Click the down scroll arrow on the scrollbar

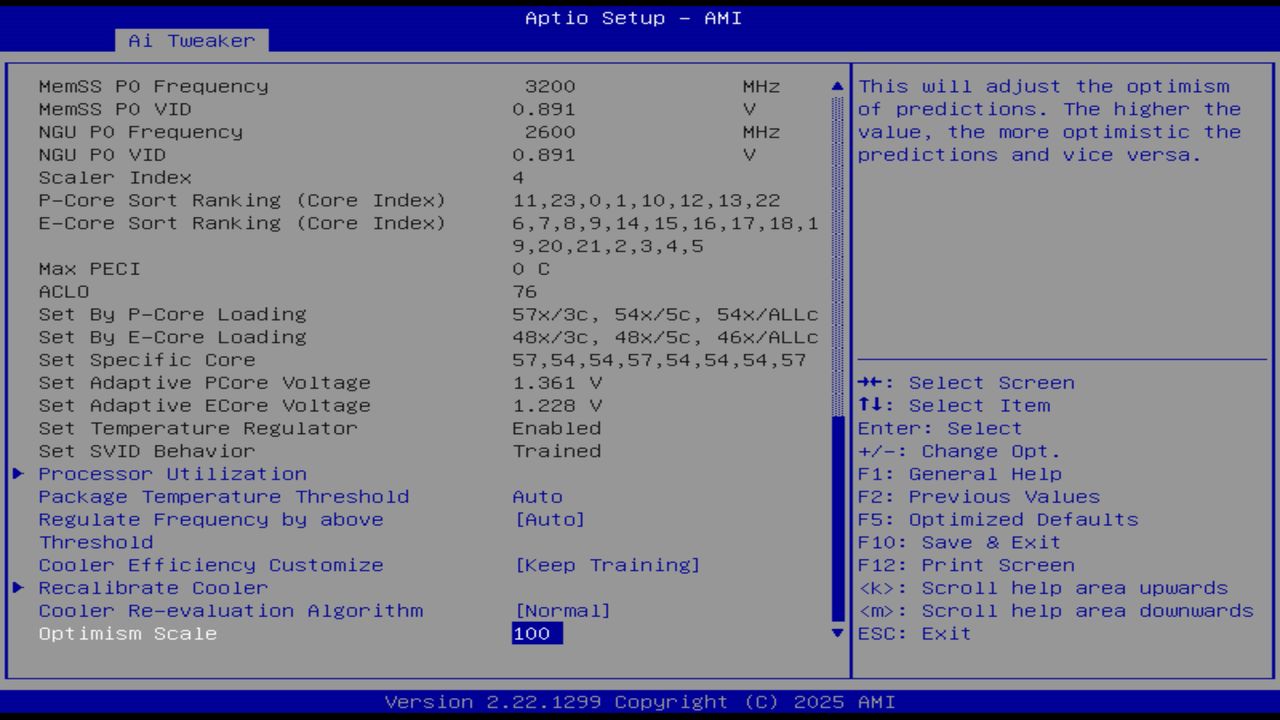836,633
